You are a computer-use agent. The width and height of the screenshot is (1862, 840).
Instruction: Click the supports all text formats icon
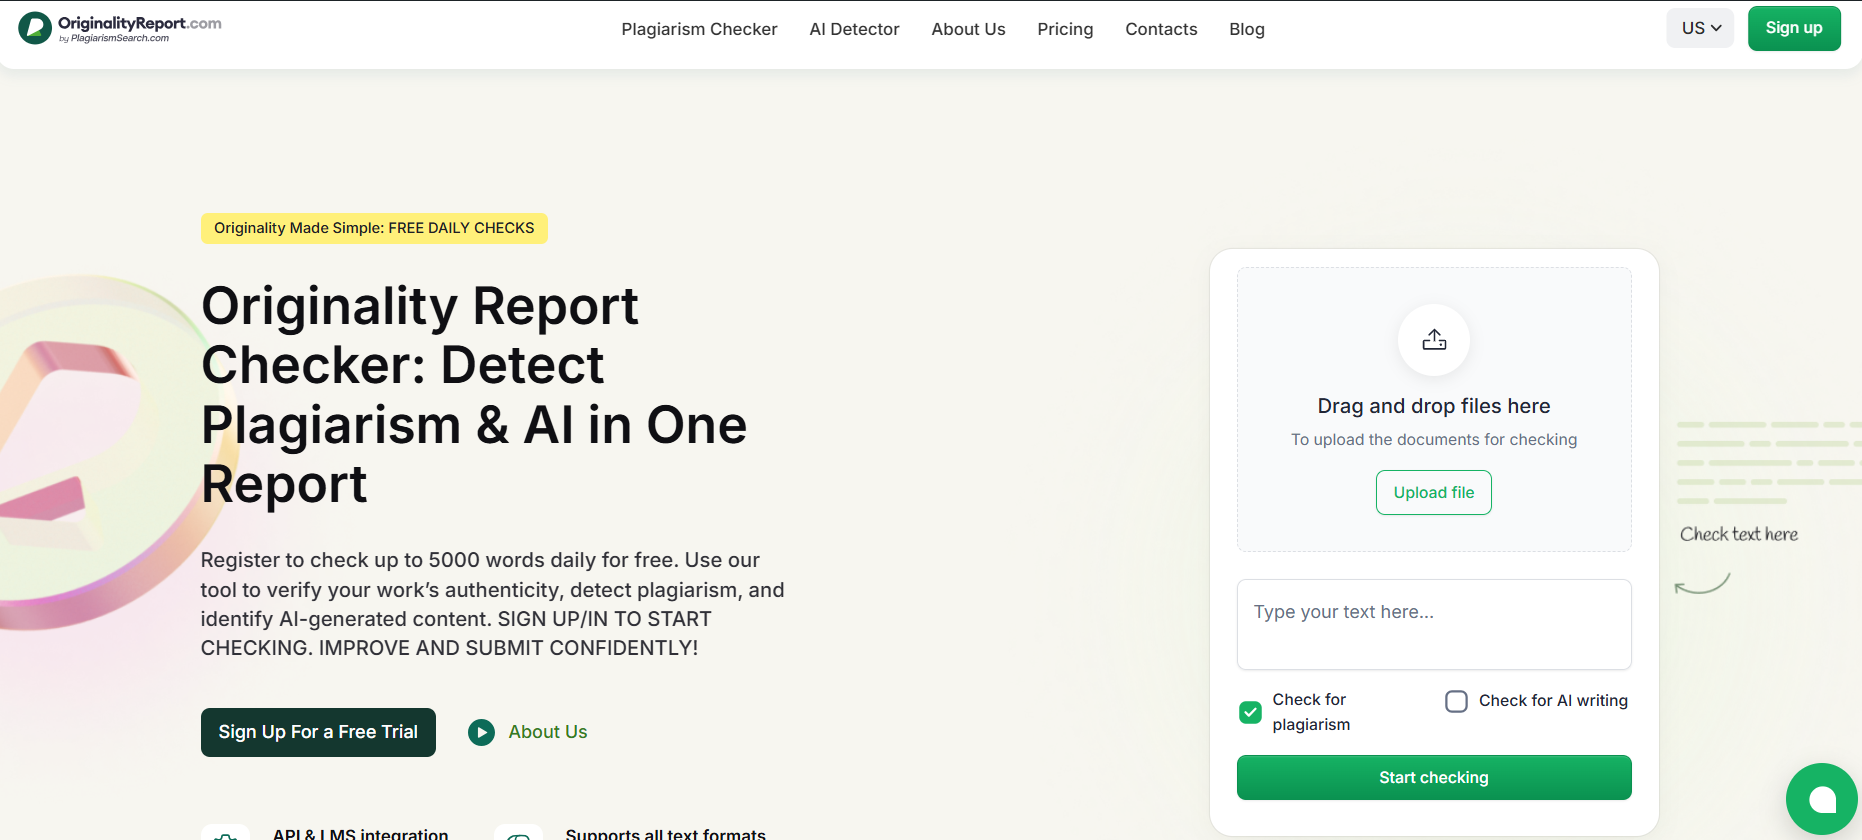pos(519,833)
